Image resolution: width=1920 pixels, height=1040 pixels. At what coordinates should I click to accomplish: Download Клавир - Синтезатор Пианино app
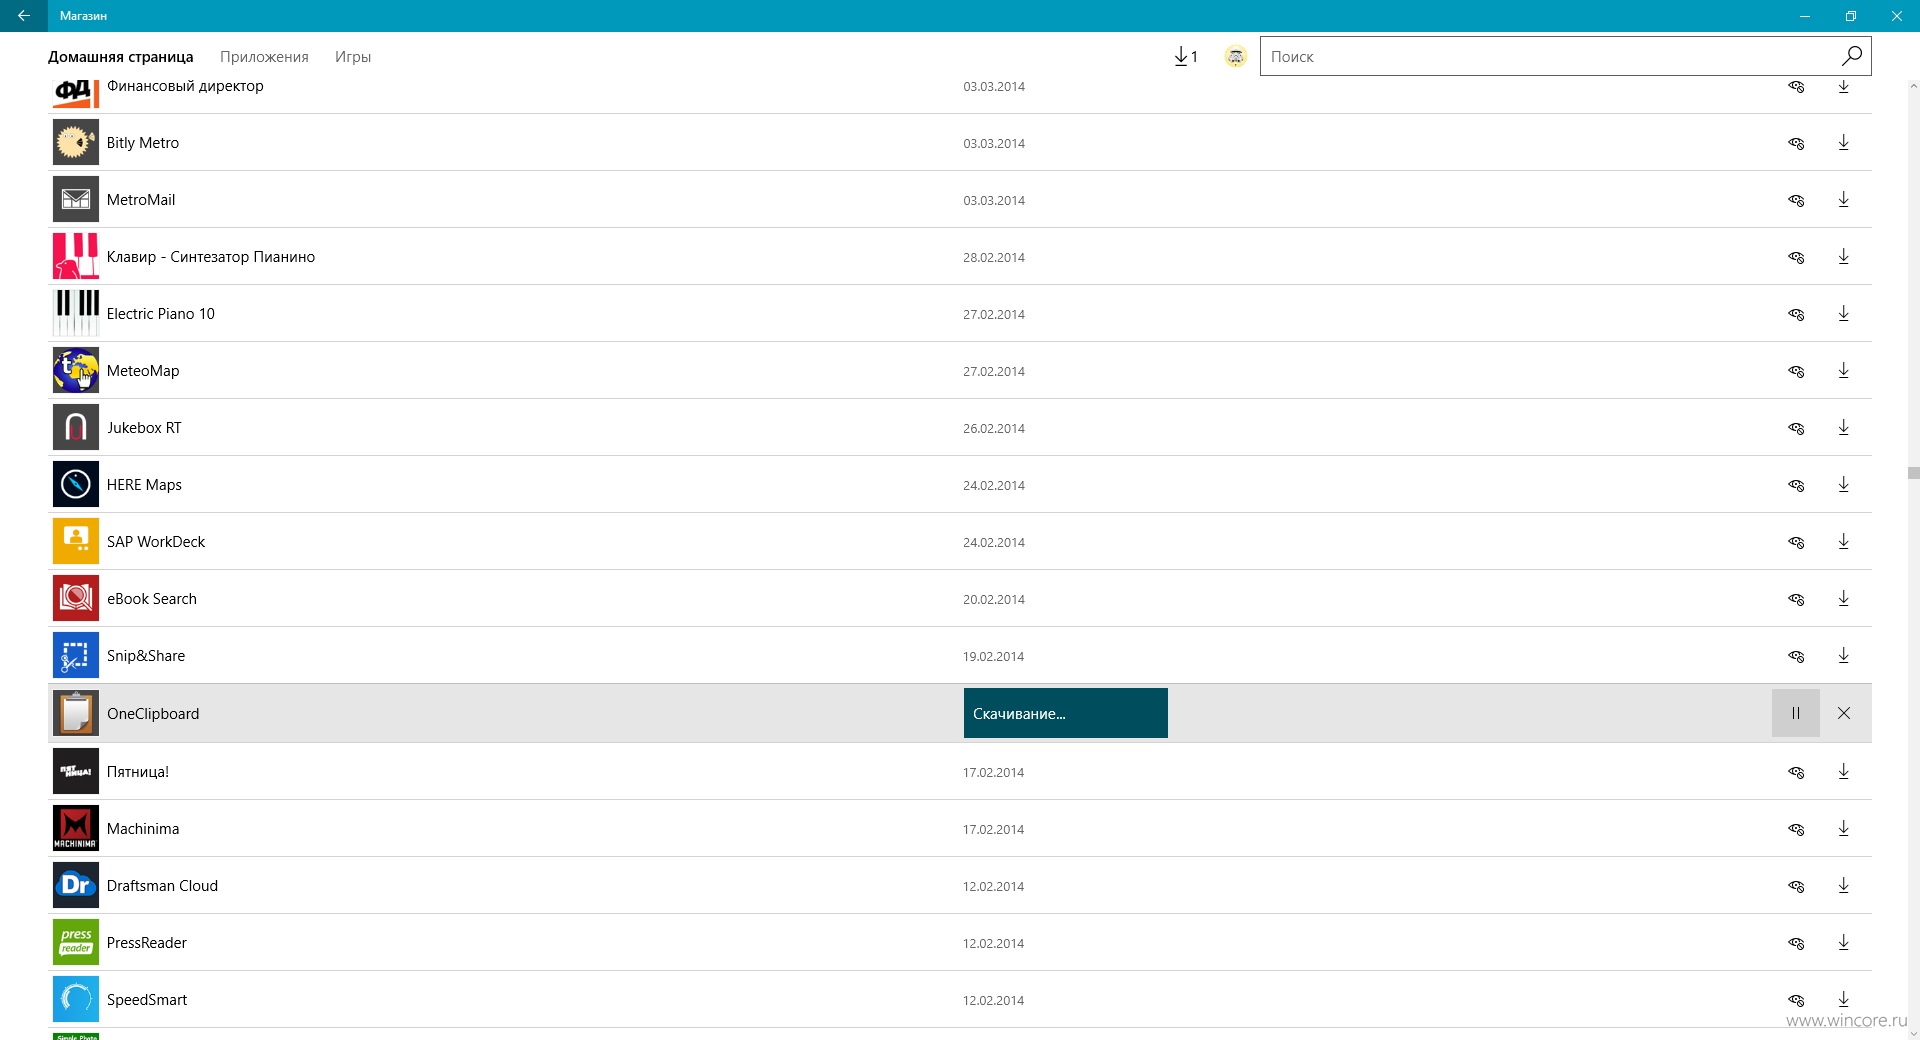point(1843,257)
